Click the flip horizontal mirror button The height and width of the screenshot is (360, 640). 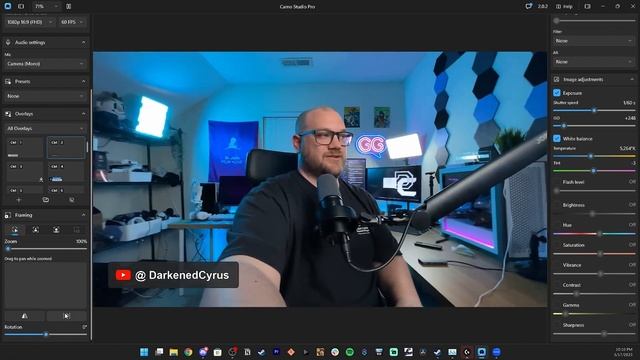point(24,316)
